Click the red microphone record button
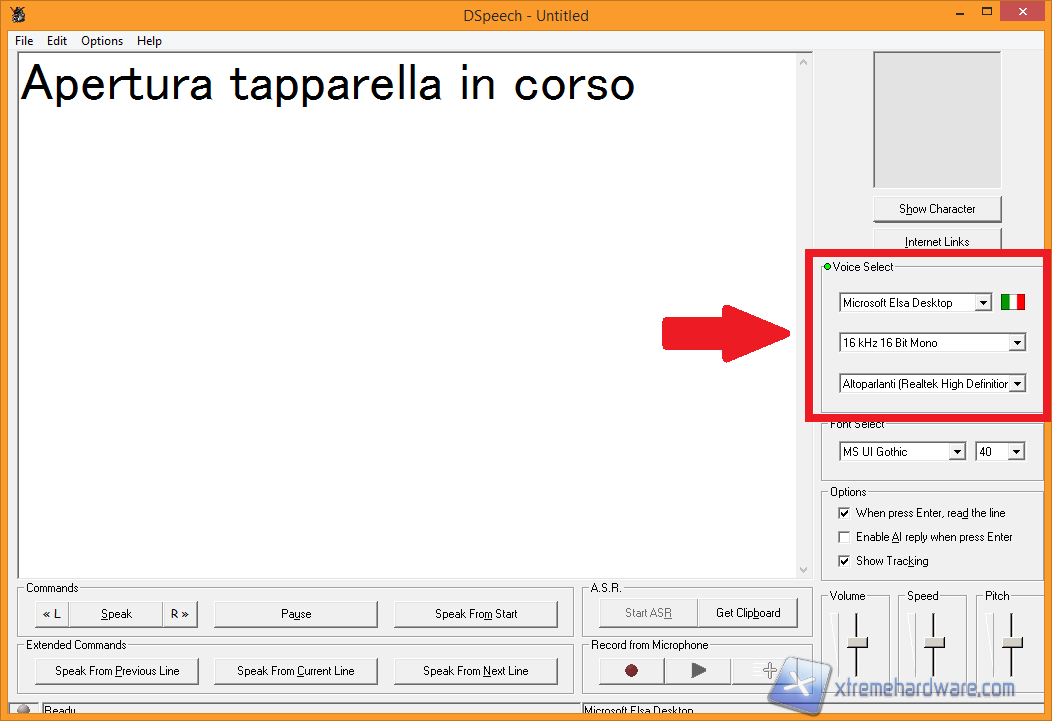The width and height of the screenshot is (1052, 721). (631, 671)
